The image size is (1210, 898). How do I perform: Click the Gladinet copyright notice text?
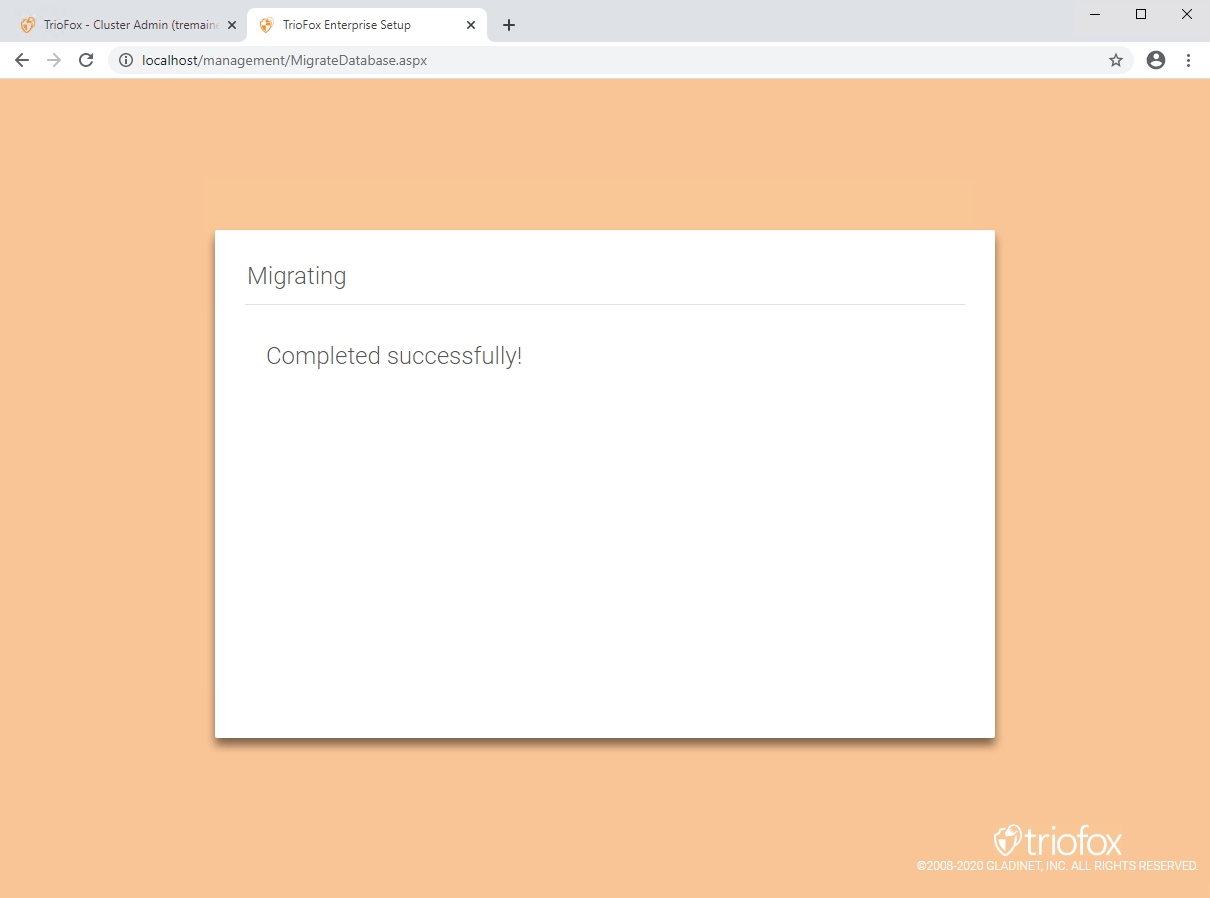1057,866
